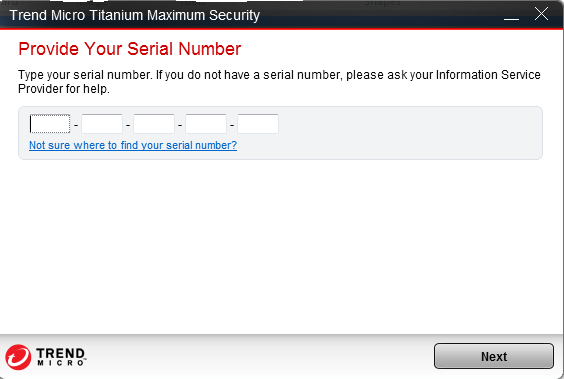Open 'Not sure where to find your serial number?' link

[x=133, y=145]
